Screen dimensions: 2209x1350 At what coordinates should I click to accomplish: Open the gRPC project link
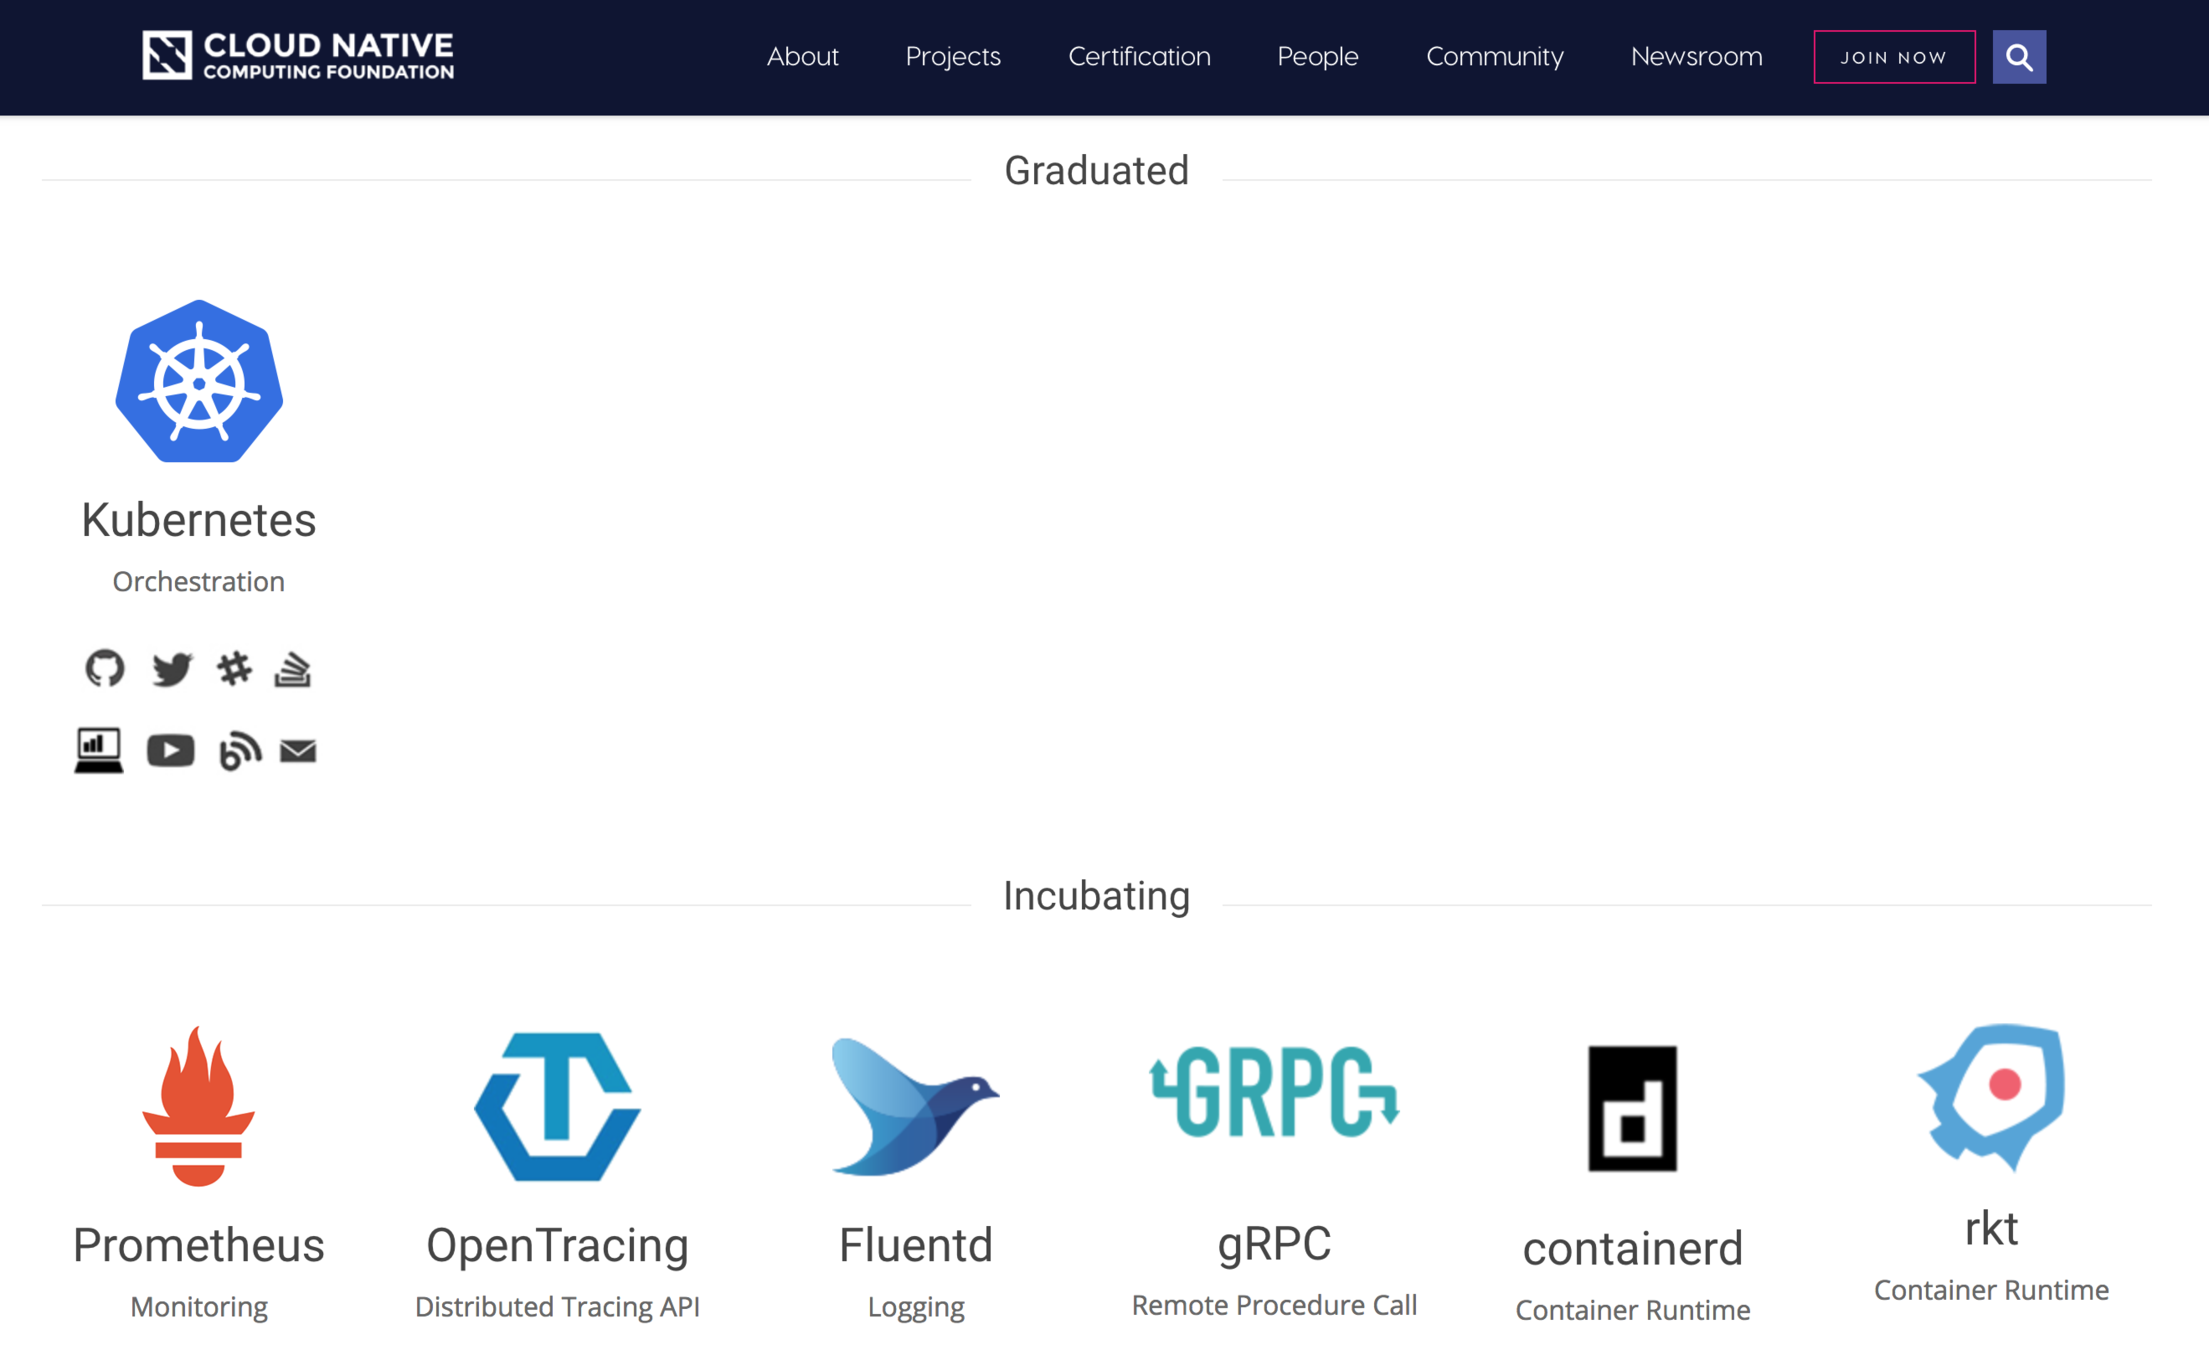(1274, 1244)
